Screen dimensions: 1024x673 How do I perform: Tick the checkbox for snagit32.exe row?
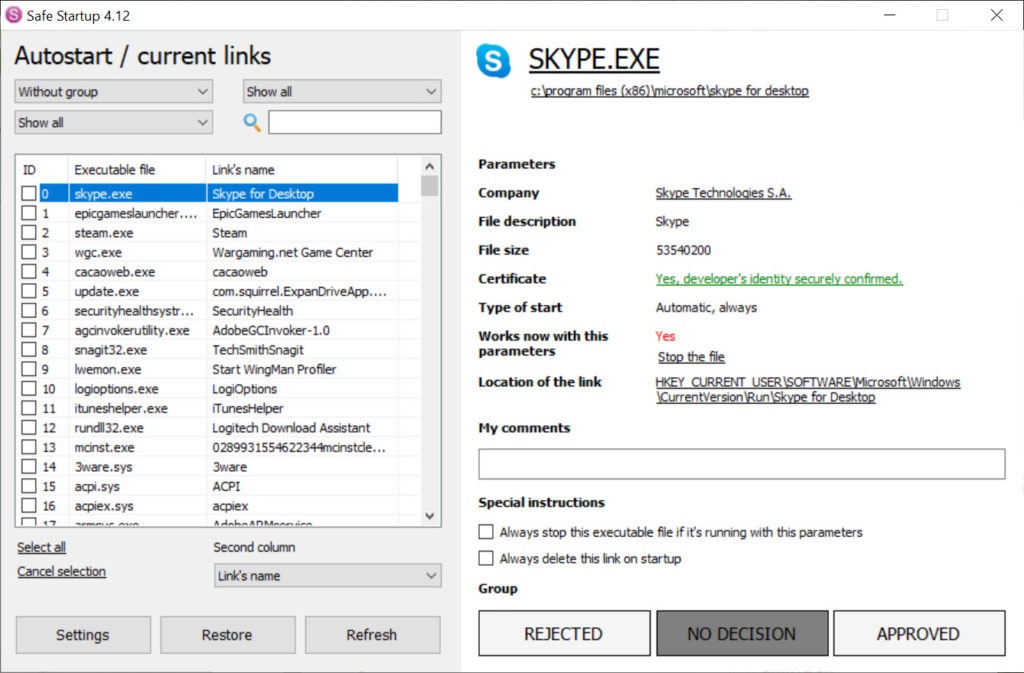click(29, 349)
